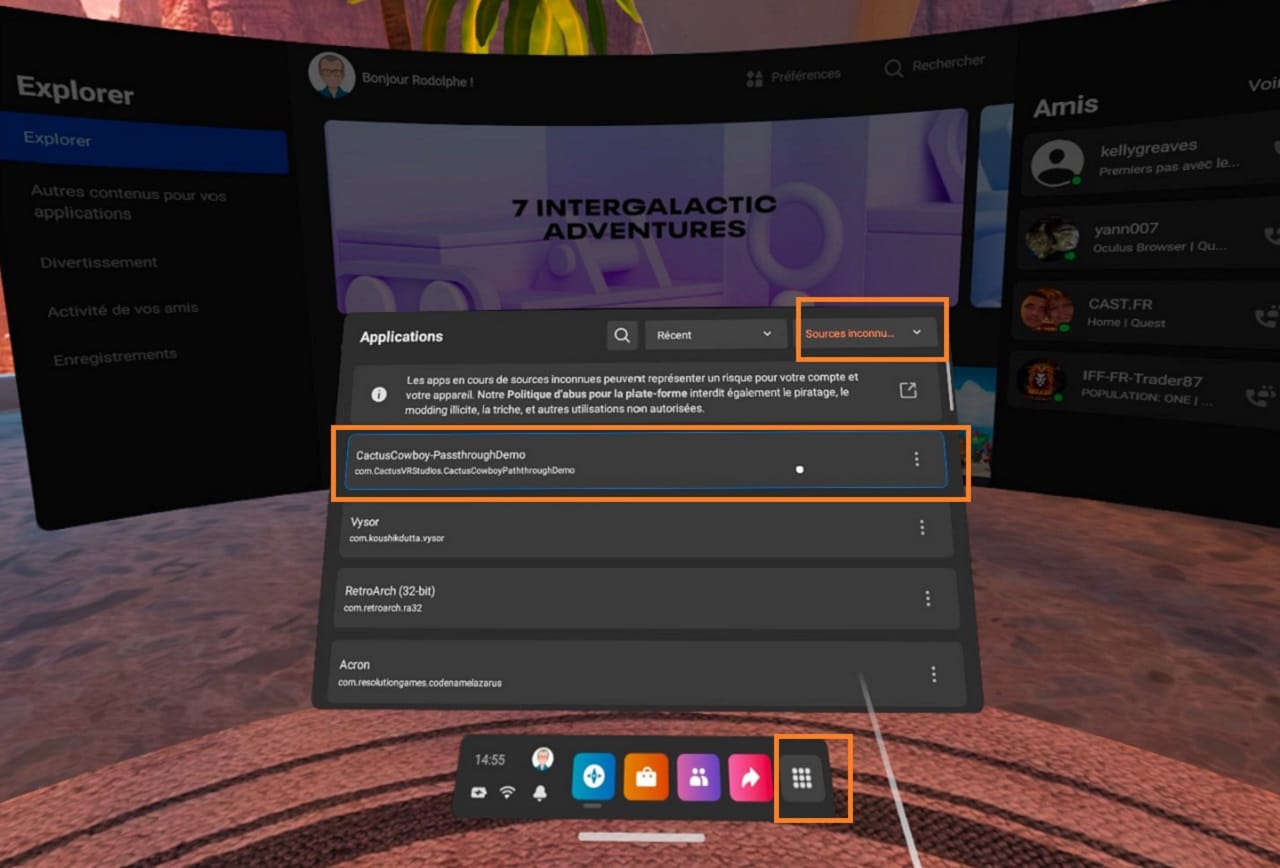Open the apps grid icon in dock
This screenshot has height=868, width=1280.
point(802,779)
